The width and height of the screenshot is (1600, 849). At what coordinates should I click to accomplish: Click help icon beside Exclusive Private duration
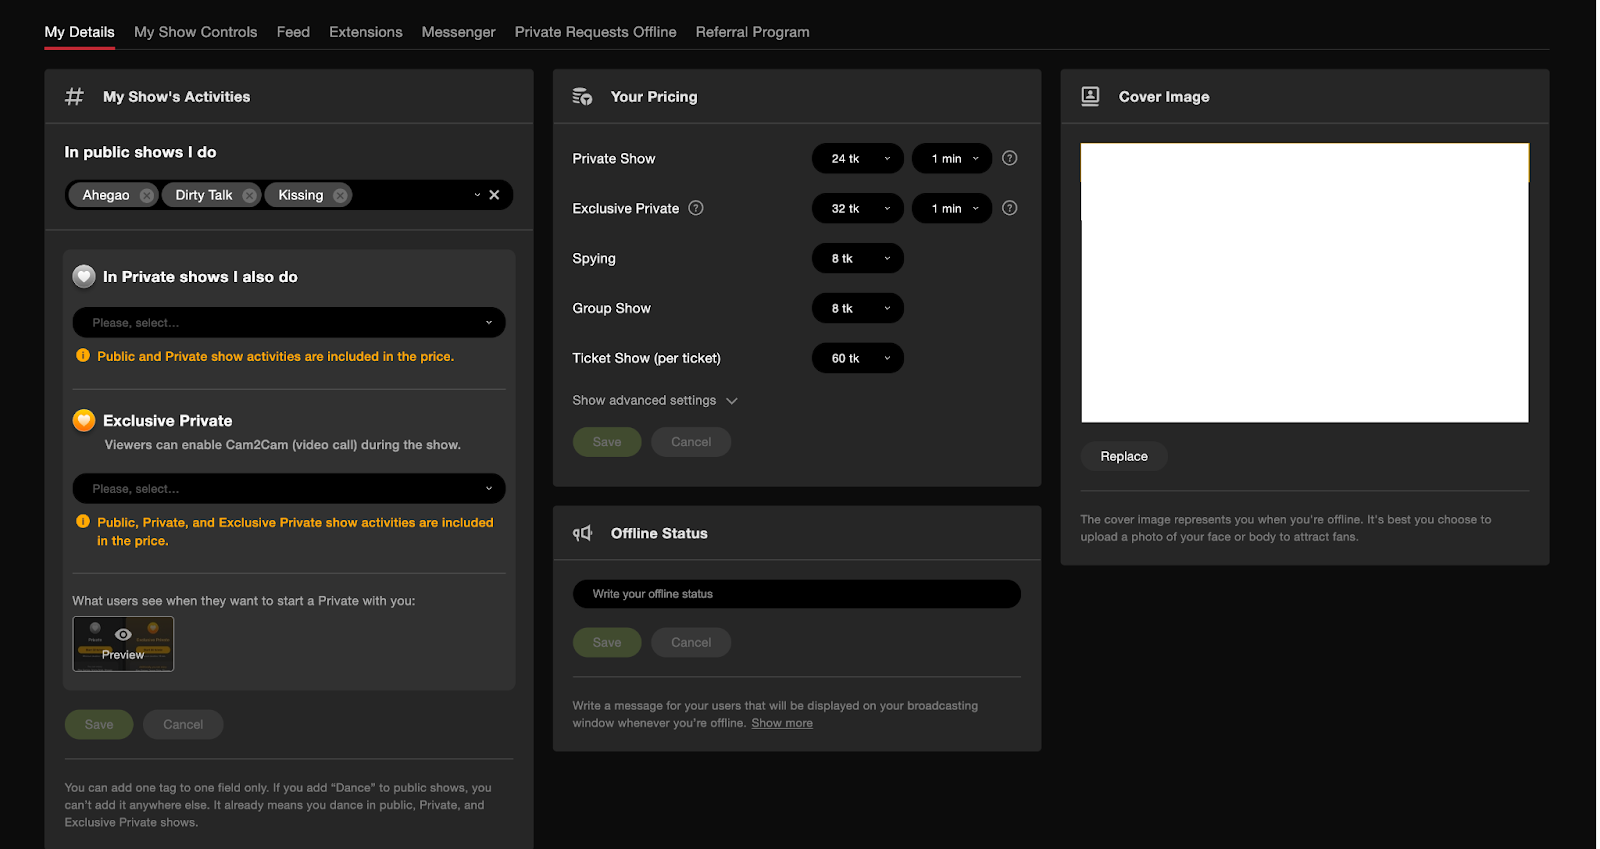(1010, 208)
